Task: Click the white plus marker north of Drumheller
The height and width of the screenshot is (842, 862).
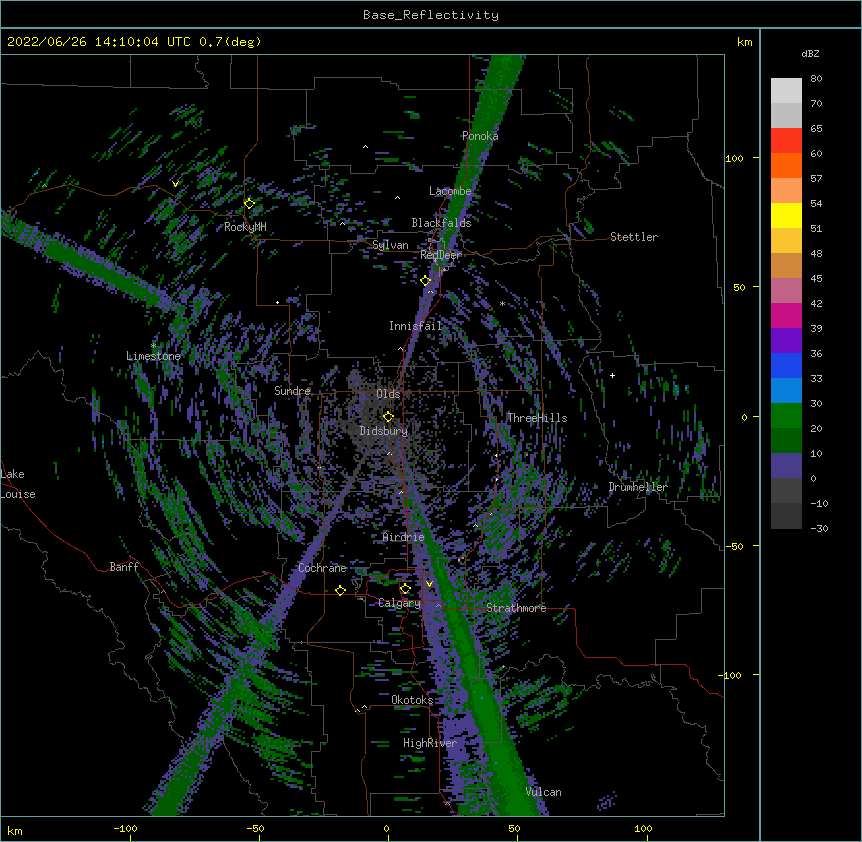Action: tap(612, 375)
